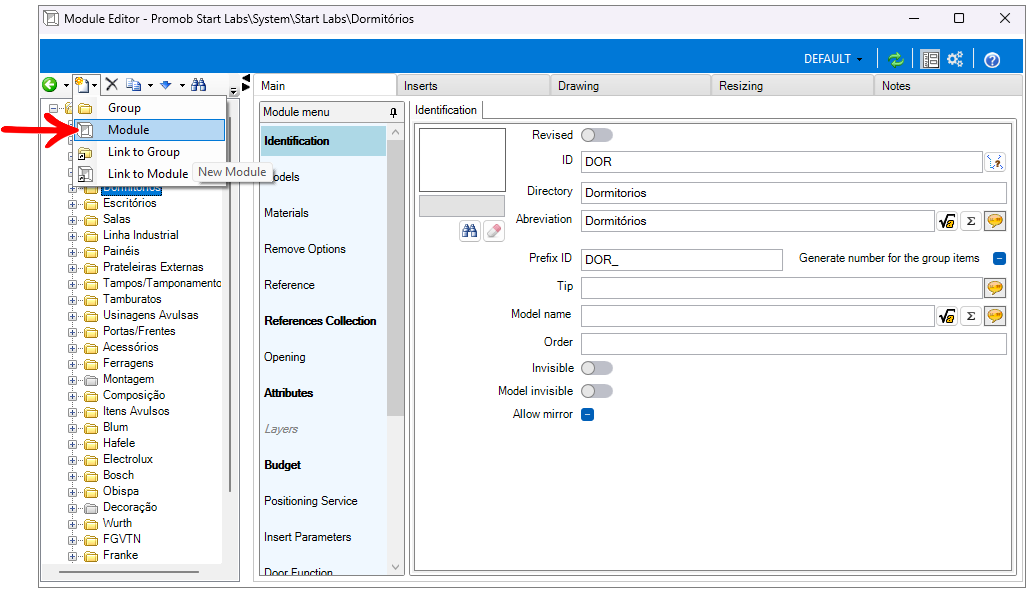Click the binoculars search icon in tree toolbar
Screen dimensions: 1029x592
click(x=198, y=86)
